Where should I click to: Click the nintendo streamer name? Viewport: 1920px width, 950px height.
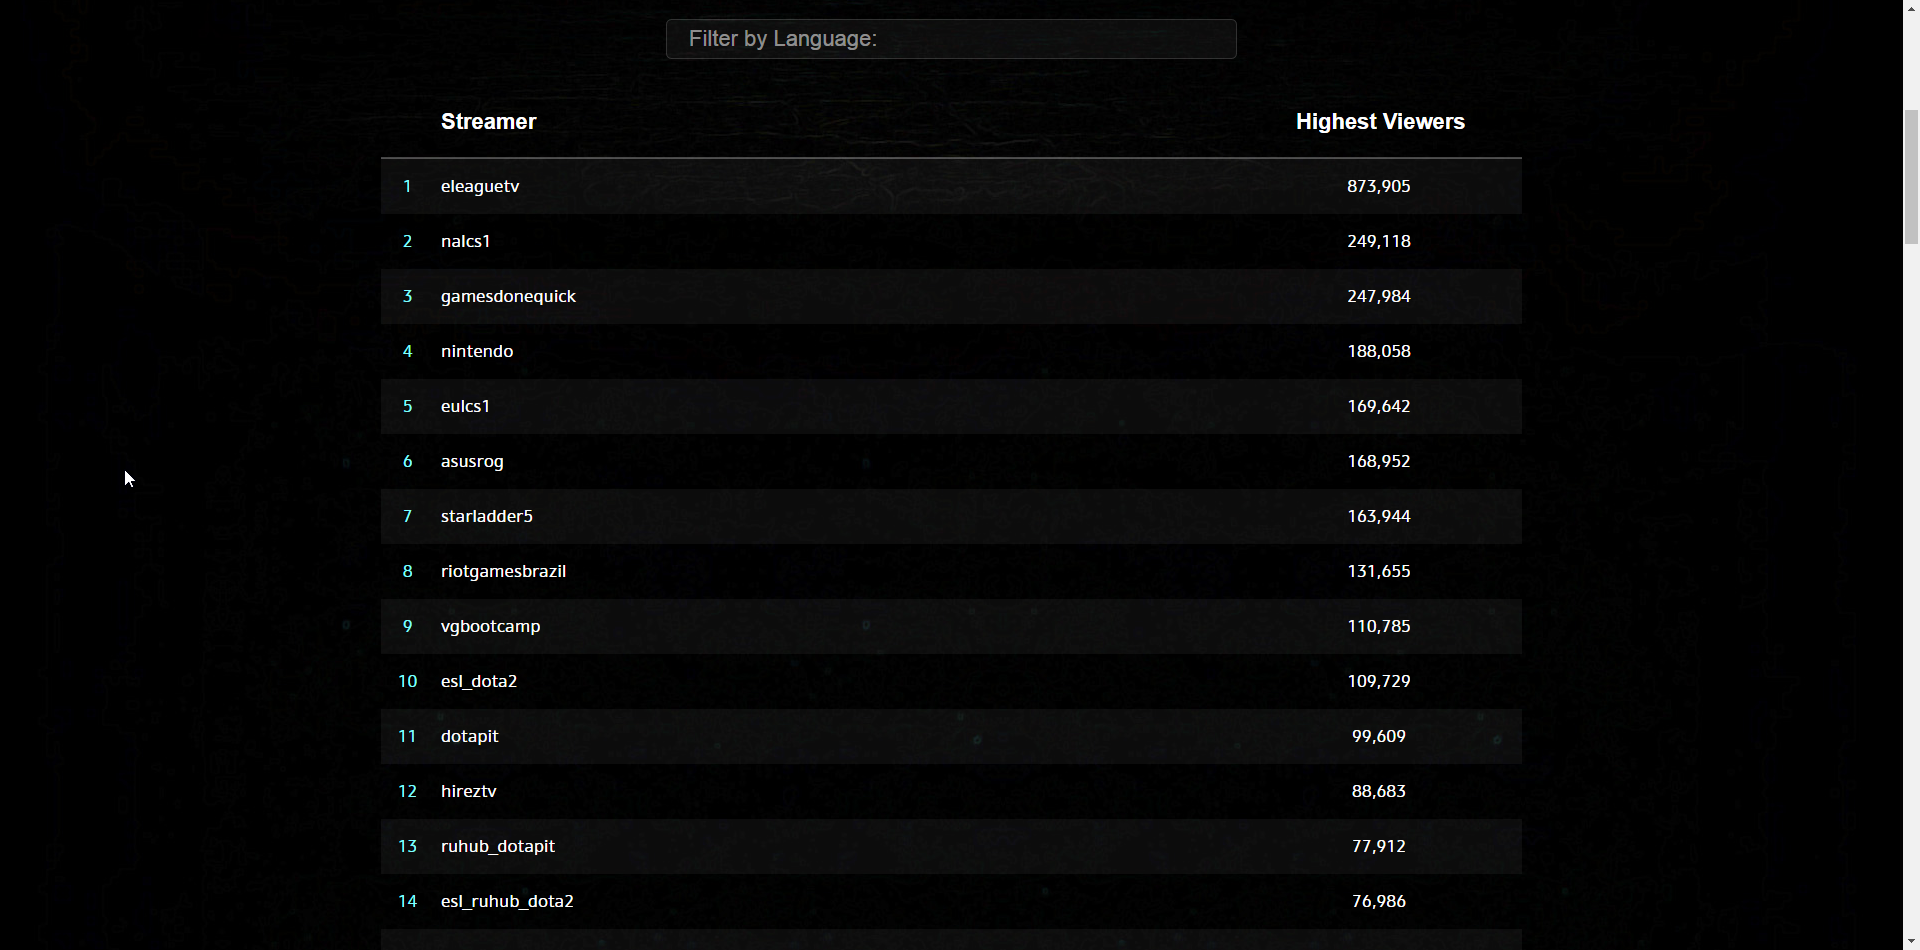[477, 351]
